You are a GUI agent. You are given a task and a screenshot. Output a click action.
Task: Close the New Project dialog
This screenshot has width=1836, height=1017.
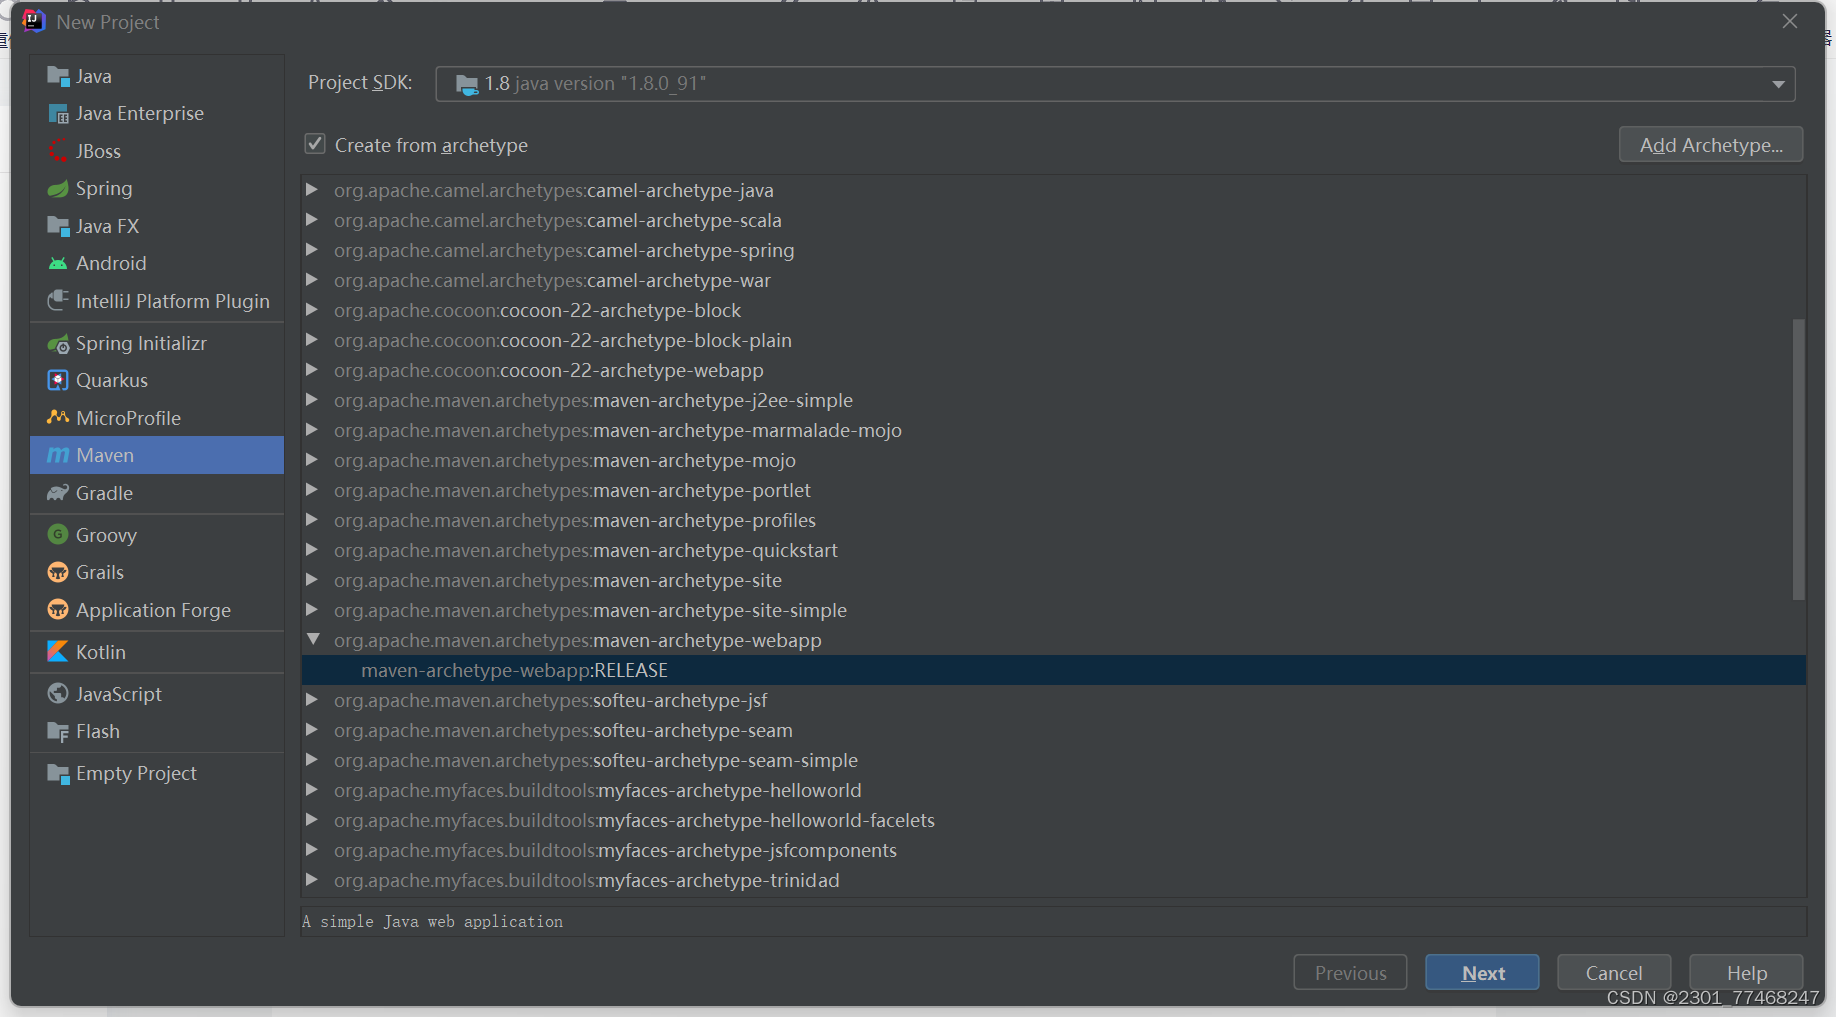tap(1790, 21)
